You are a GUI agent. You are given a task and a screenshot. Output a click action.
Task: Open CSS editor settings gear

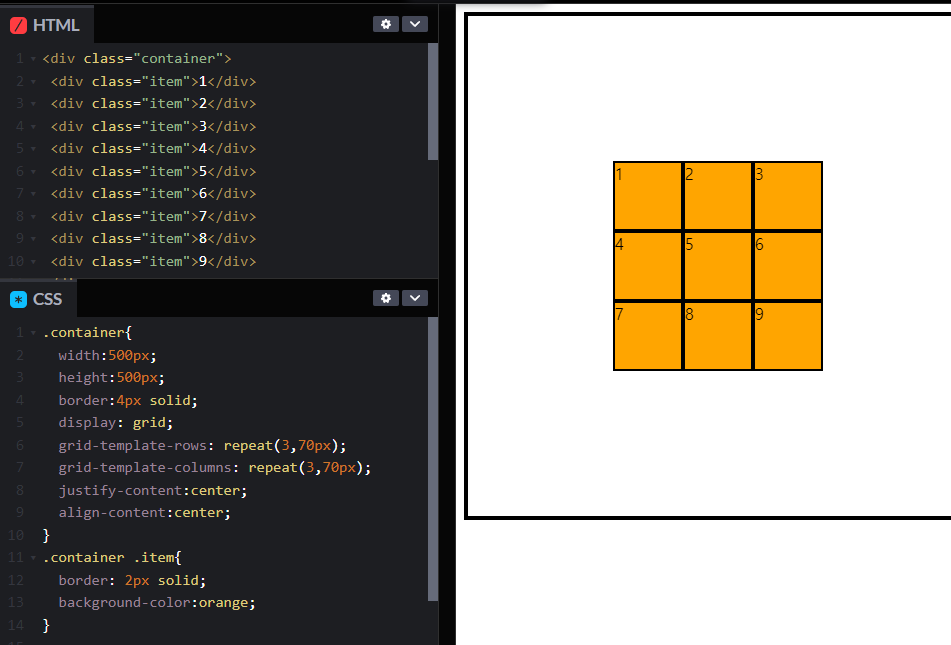pyautogui.click(x=386, y=298)
